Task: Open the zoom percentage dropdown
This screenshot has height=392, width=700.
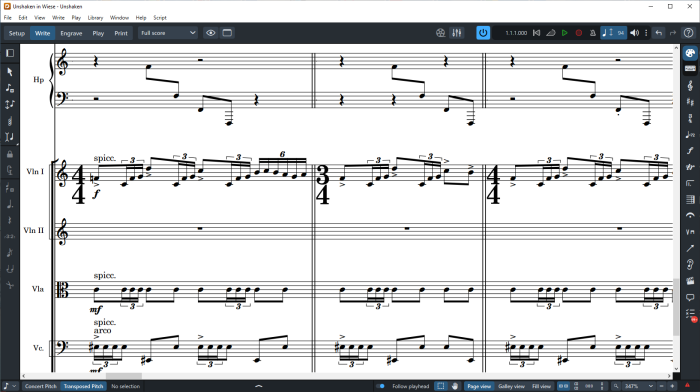Action: pos(638,386)
